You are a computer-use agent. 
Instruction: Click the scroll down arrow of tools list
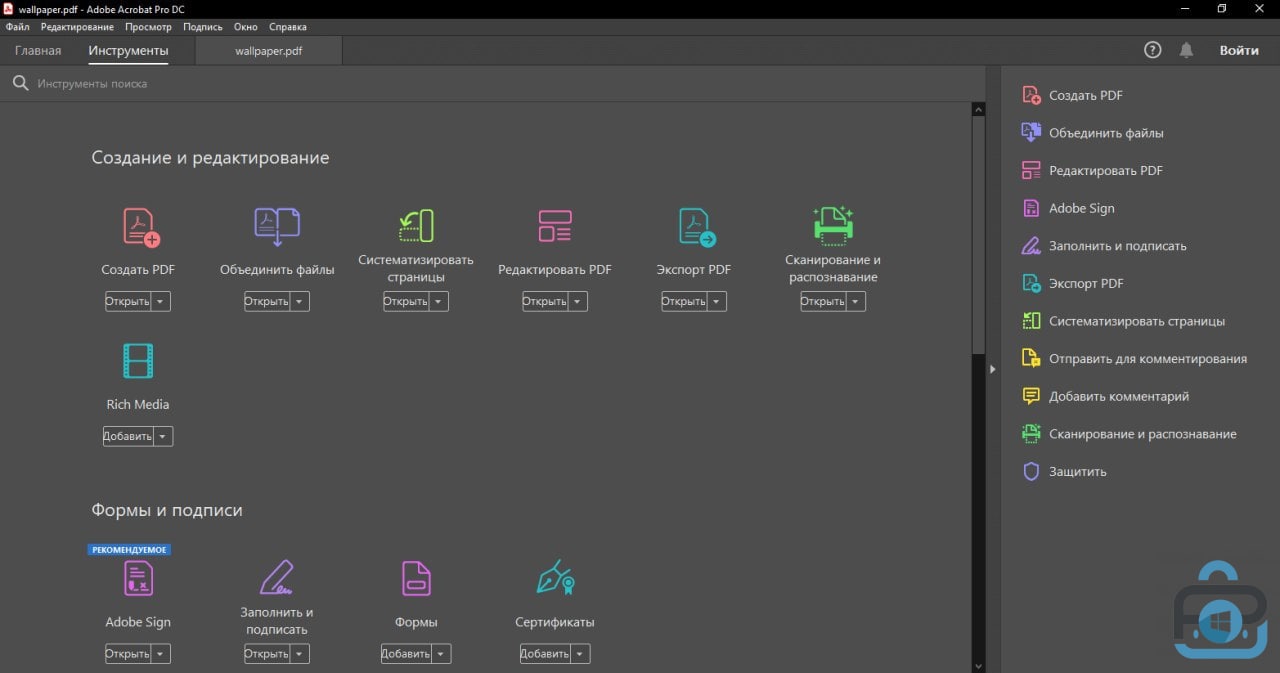point(979,664)
